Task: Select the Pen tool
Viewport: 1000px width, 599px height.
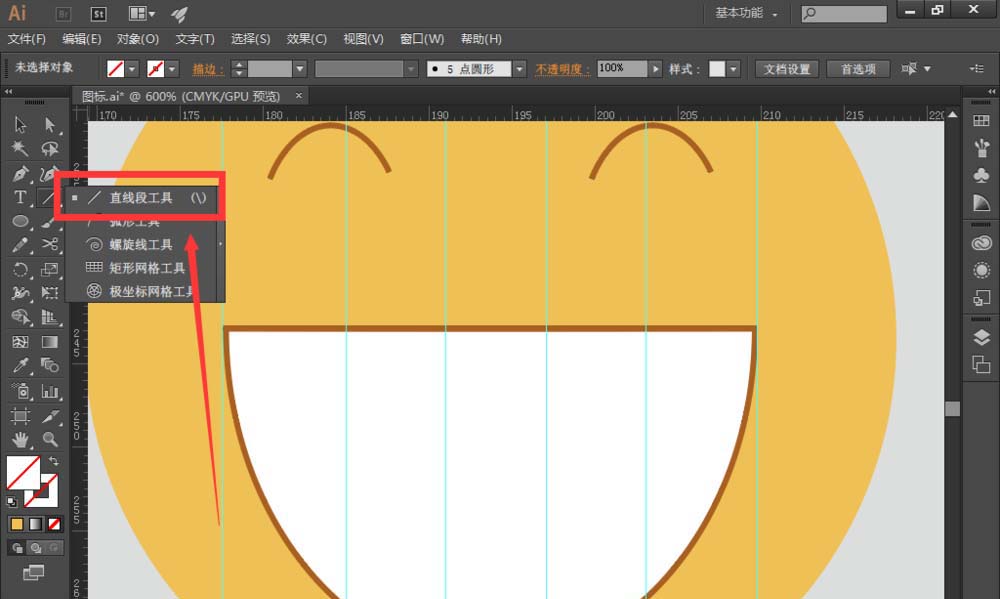Action: point(20,173)
